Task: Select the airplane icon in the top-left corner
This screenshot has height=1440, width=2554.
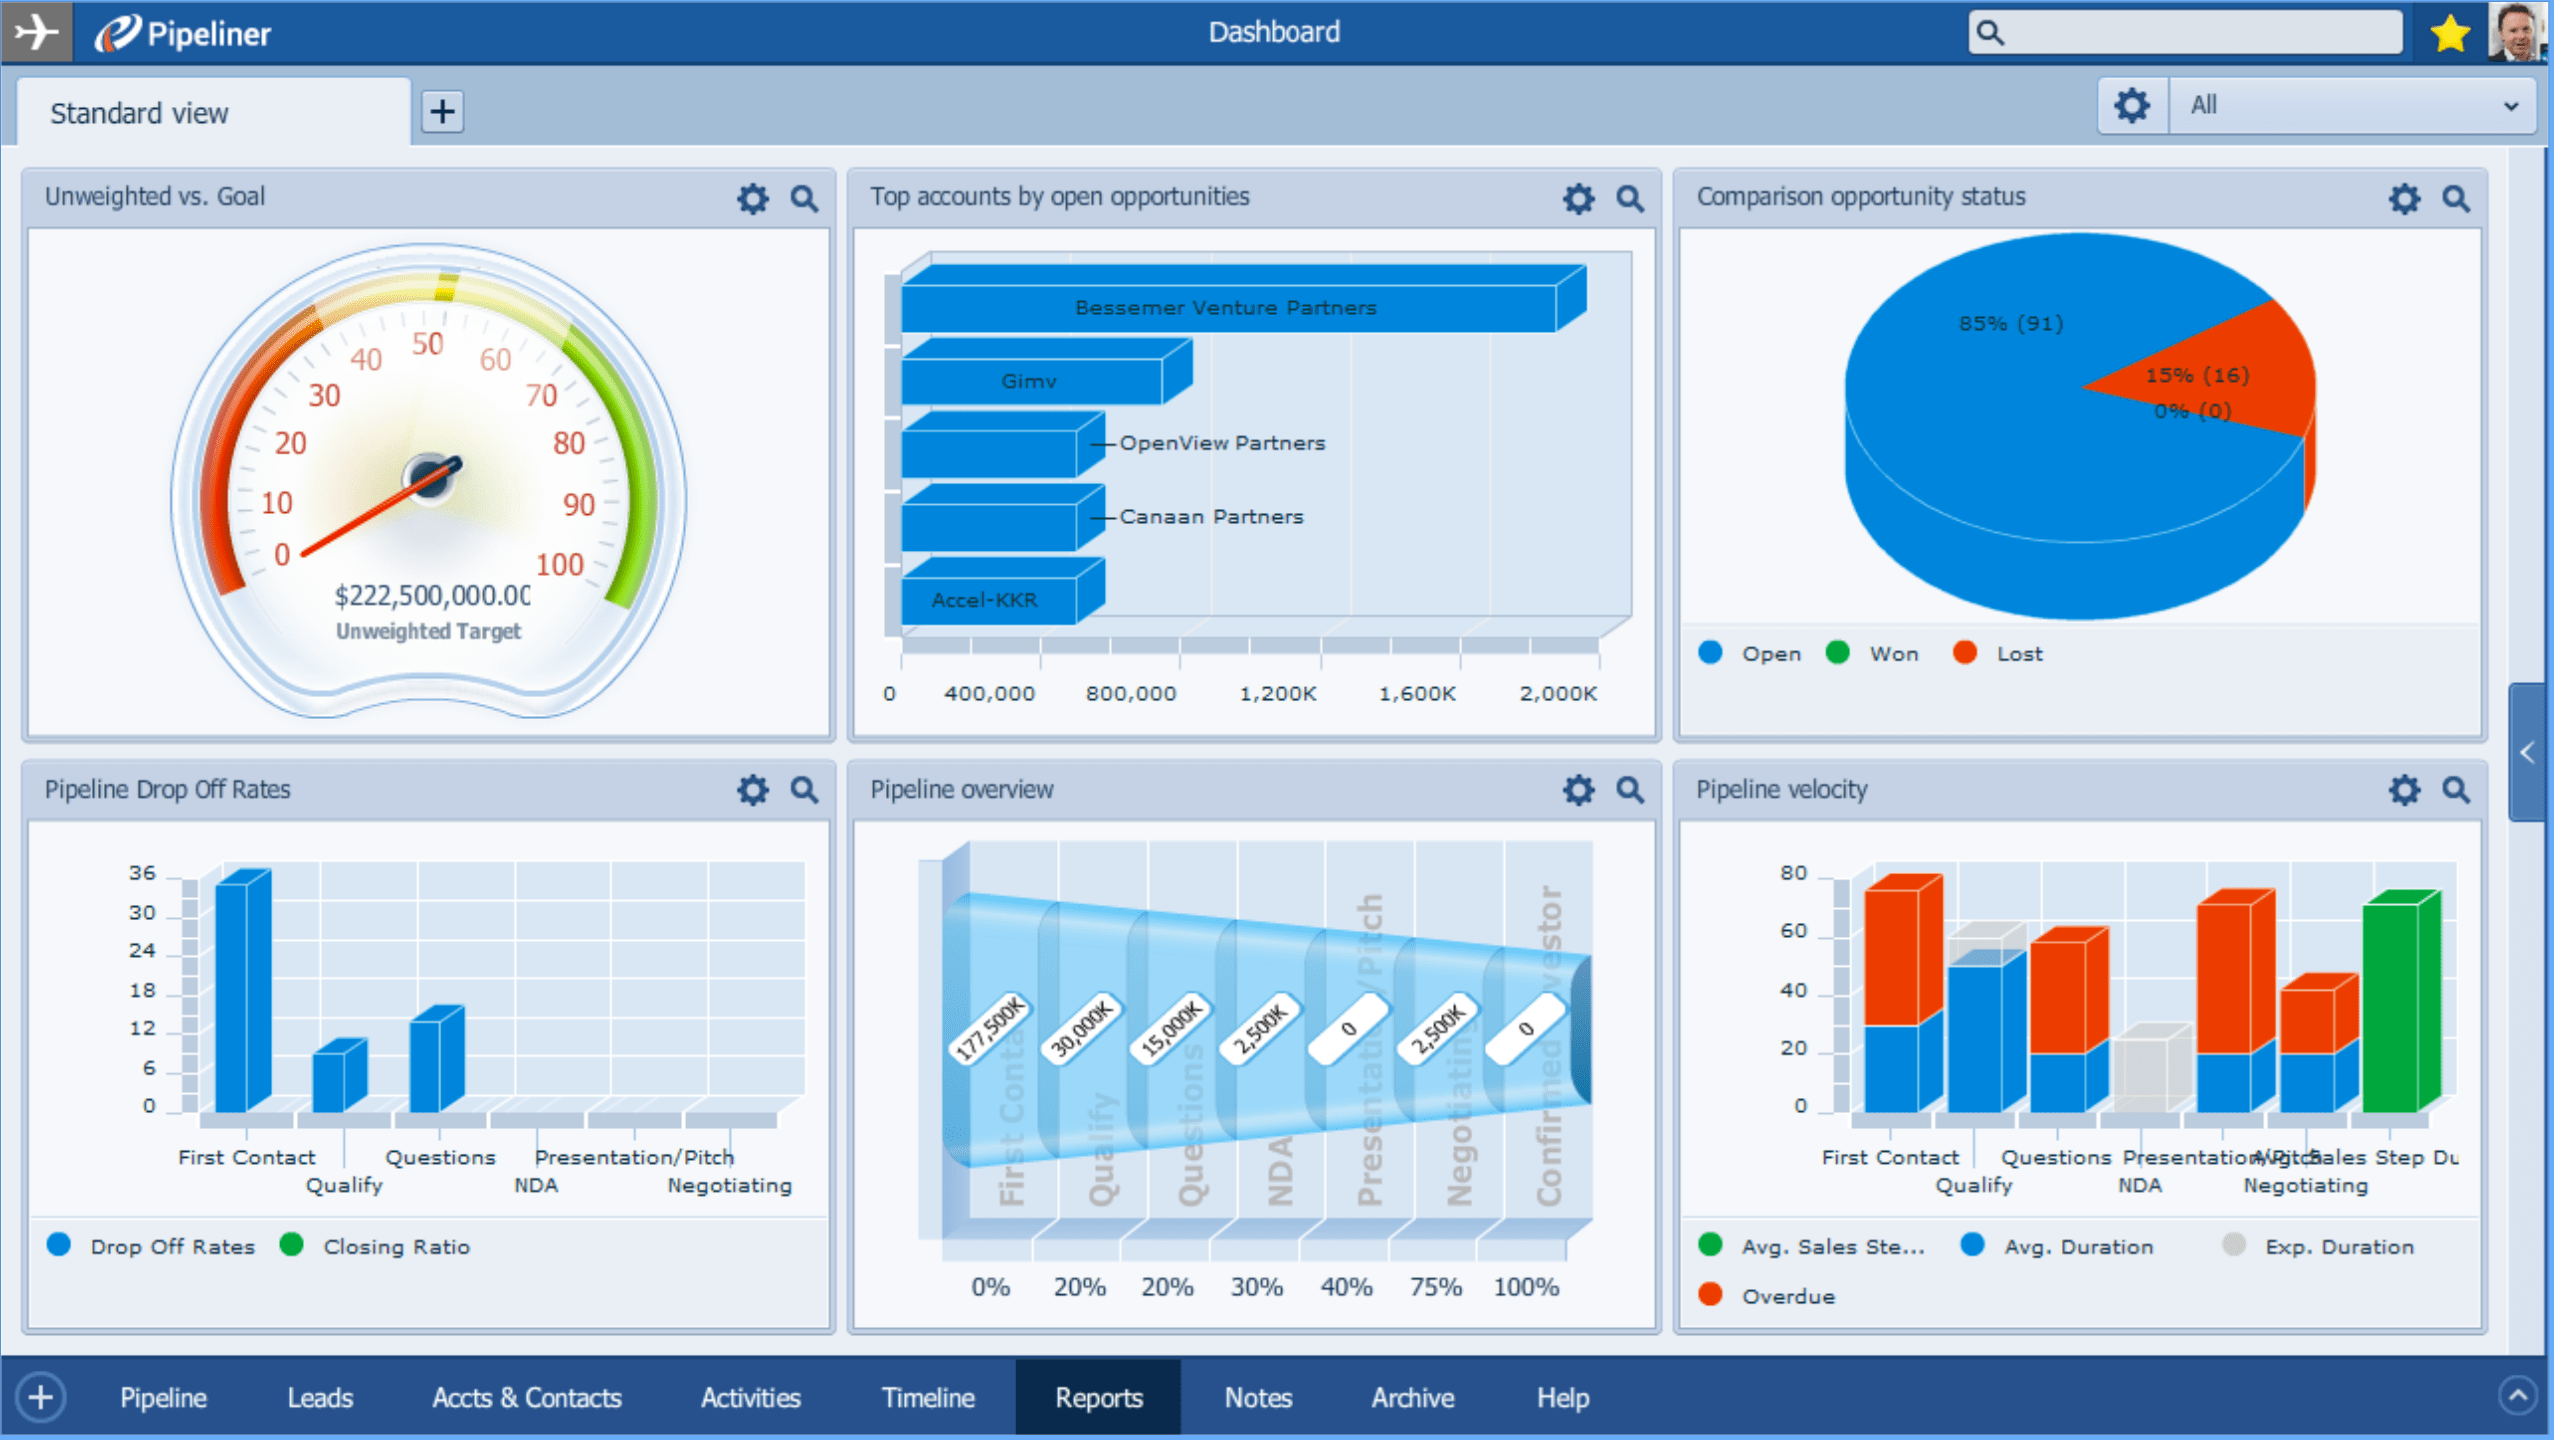Action: coord(36,31)
